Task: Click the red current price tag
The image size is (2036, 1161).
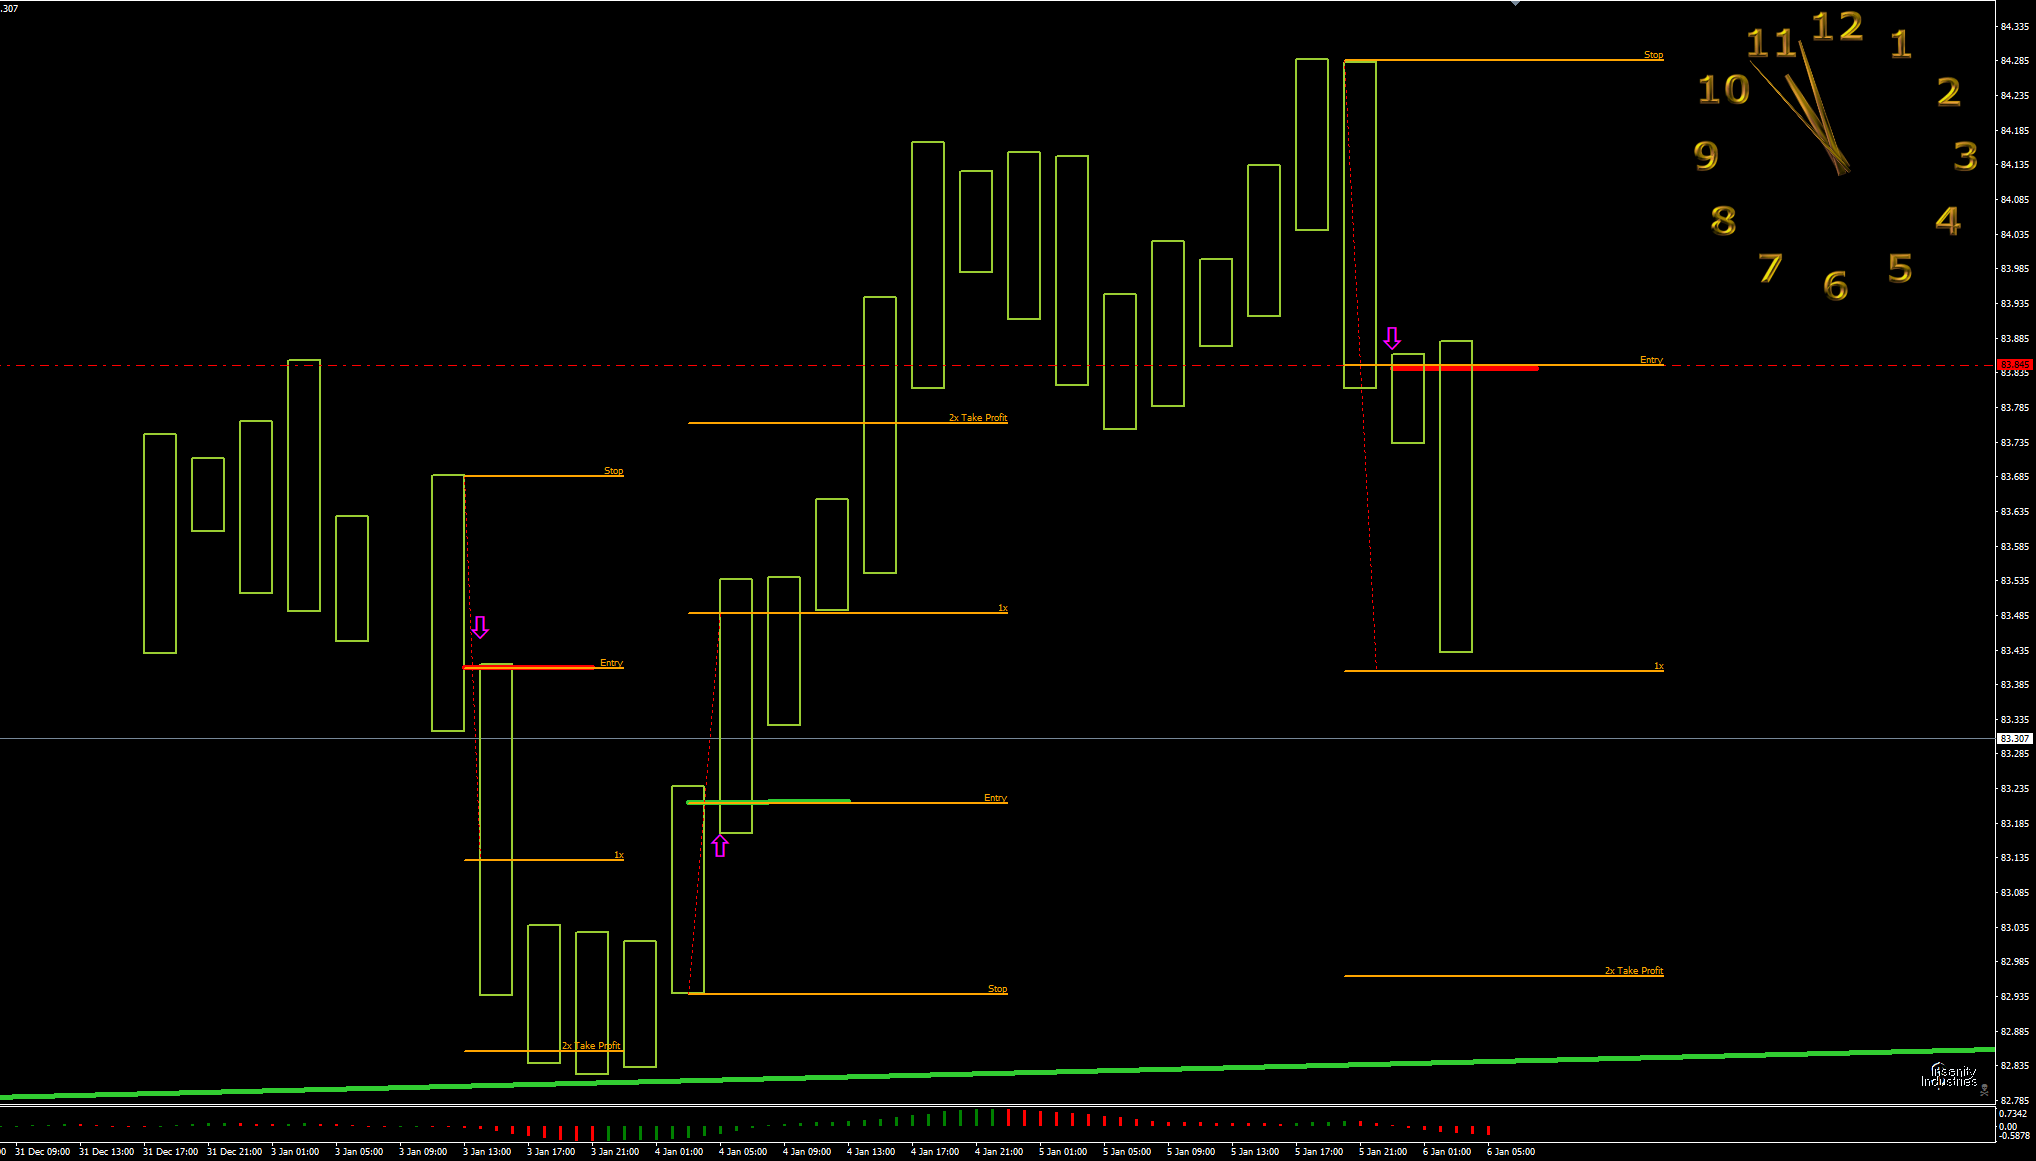Action: tap(2014, 364)
